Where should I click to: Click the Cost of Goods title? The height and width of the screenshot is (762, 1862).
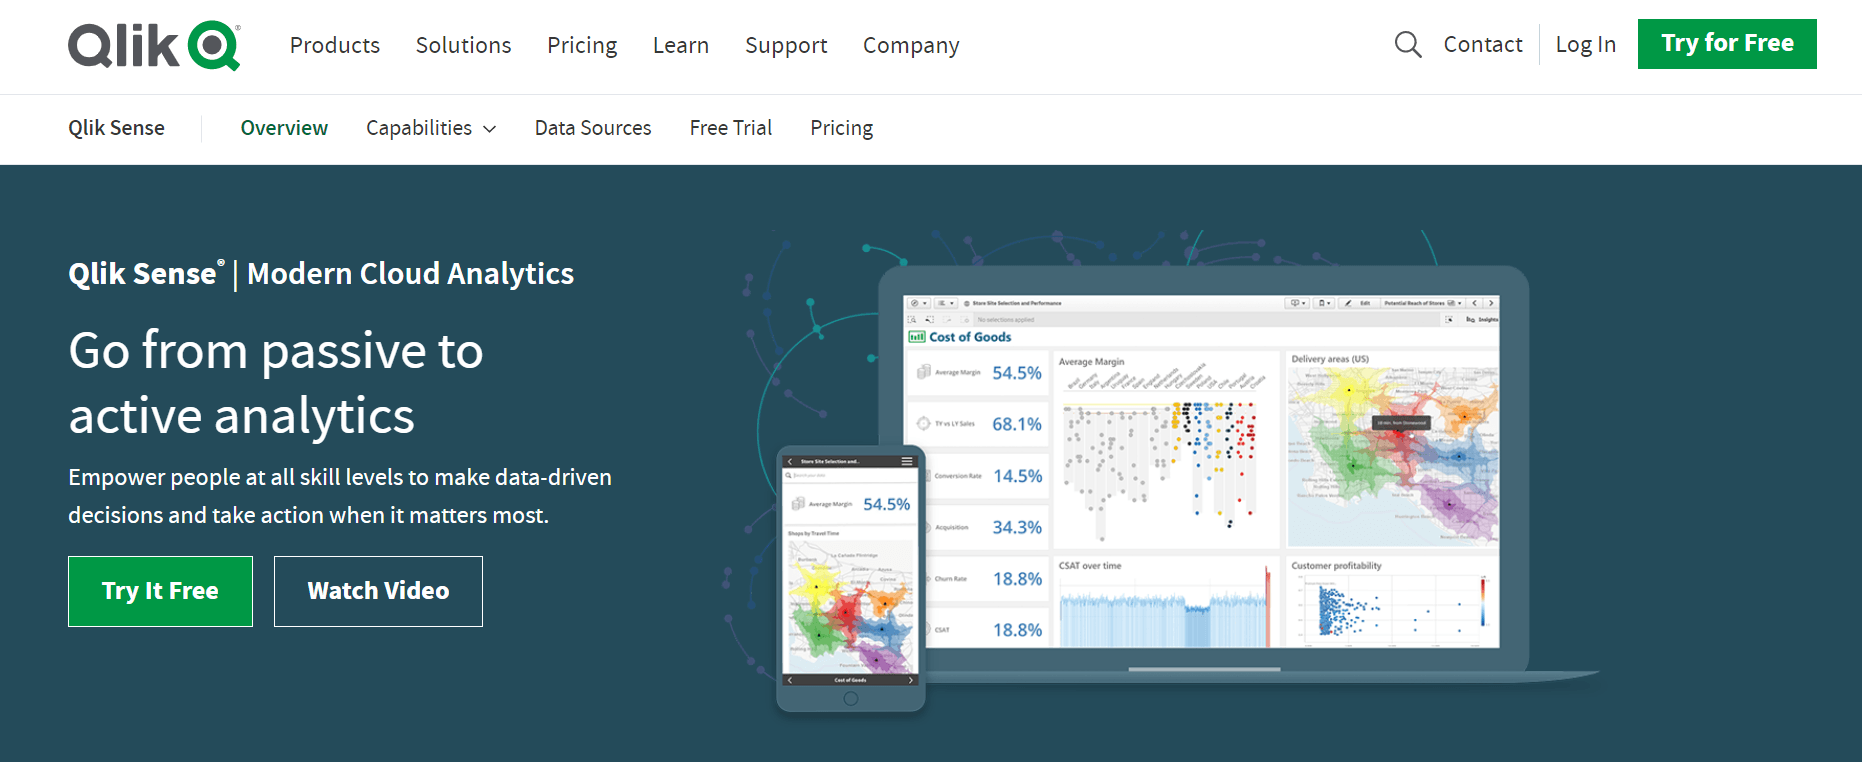[x=970, y=337]
